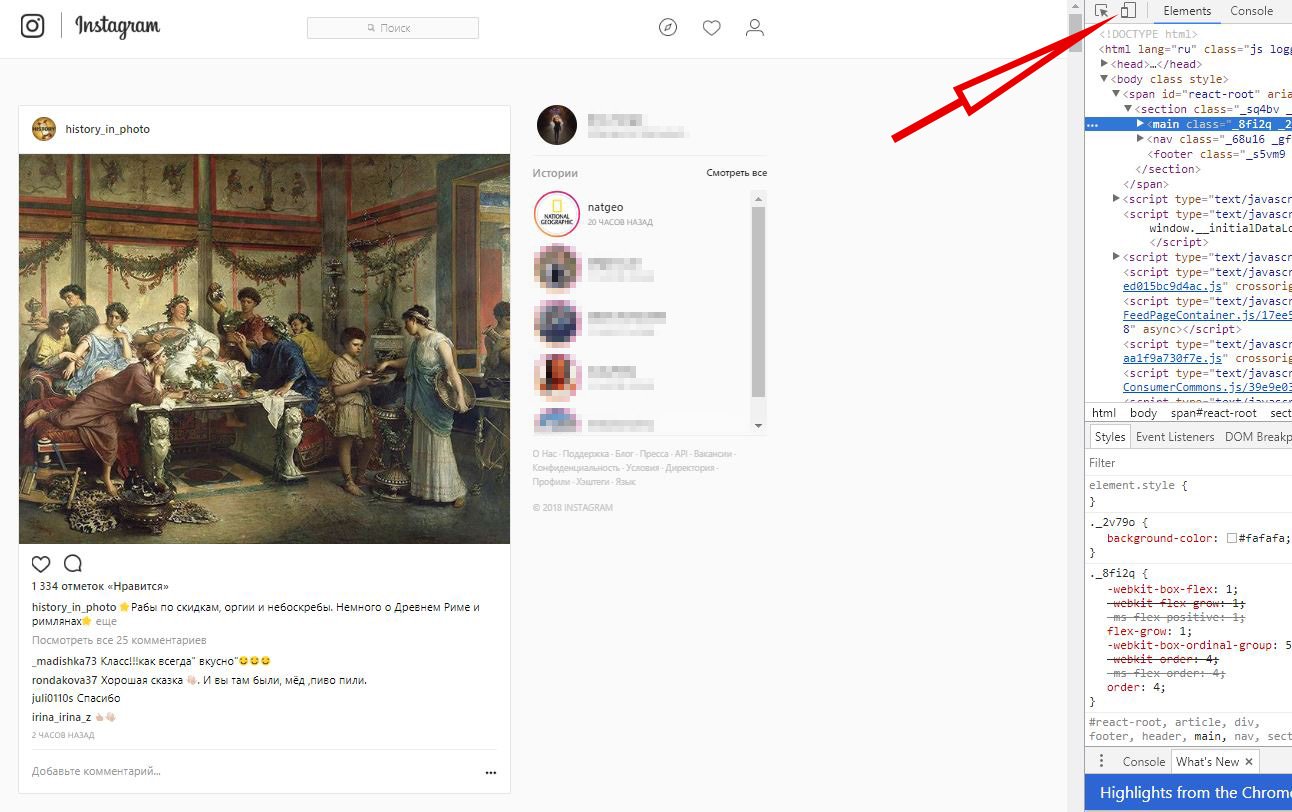Click the #fafafa background-color swatch
Viewport: 1292px width, 812px height.
click(x=1232, y=538)
